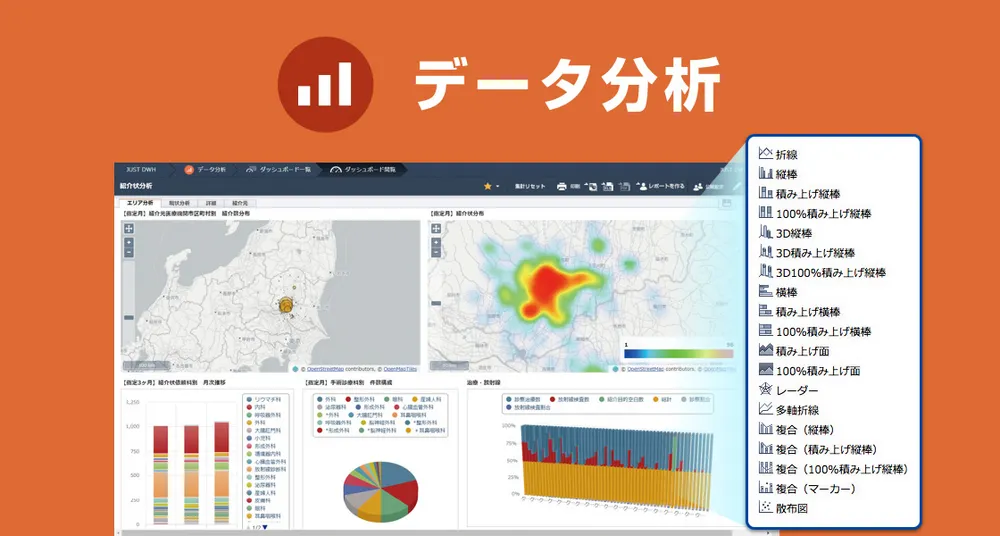
Task: Click the レポートを作る button
Action: pos(661,186)
